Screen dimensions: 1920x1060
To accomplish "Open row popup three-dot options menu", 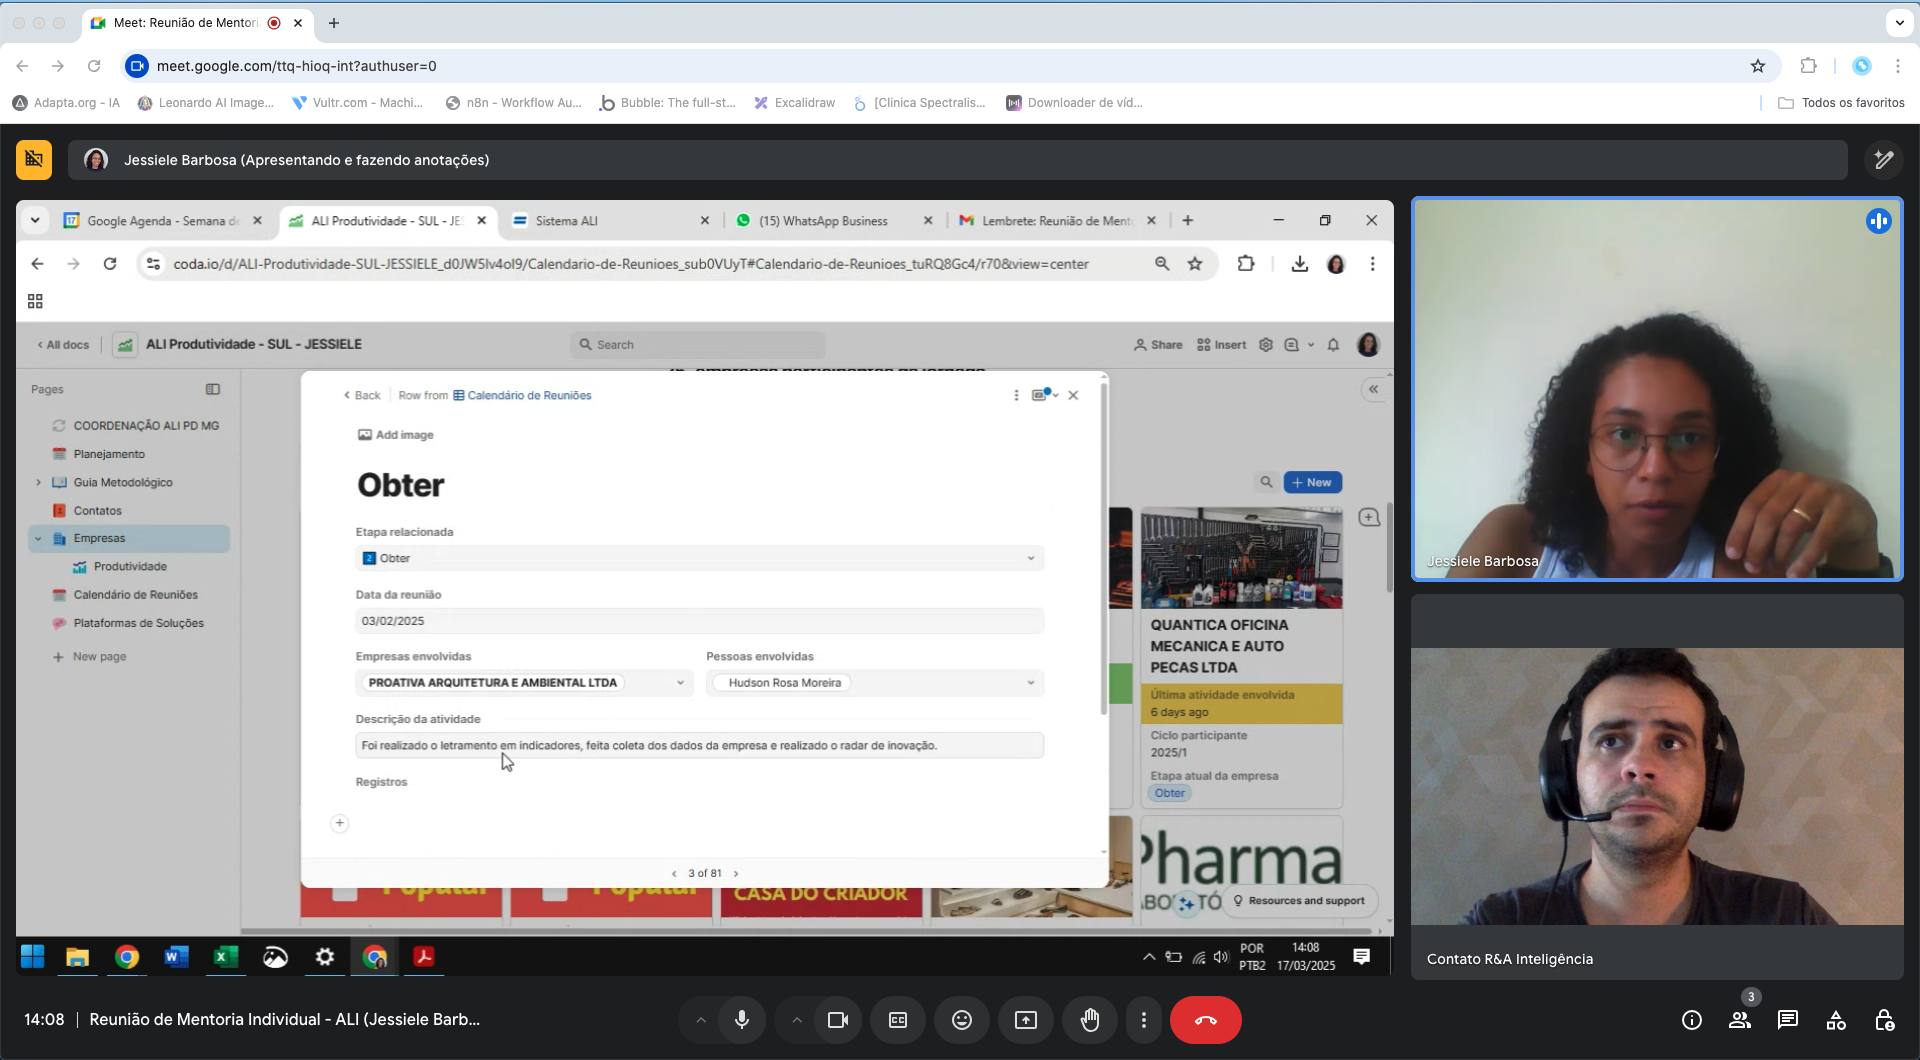I will (1016, 396).
